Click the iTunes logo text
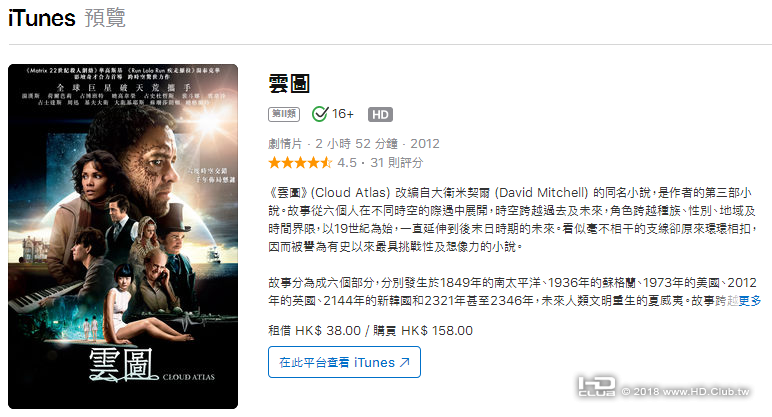This screenshot has width=772, height=417. 42,18
